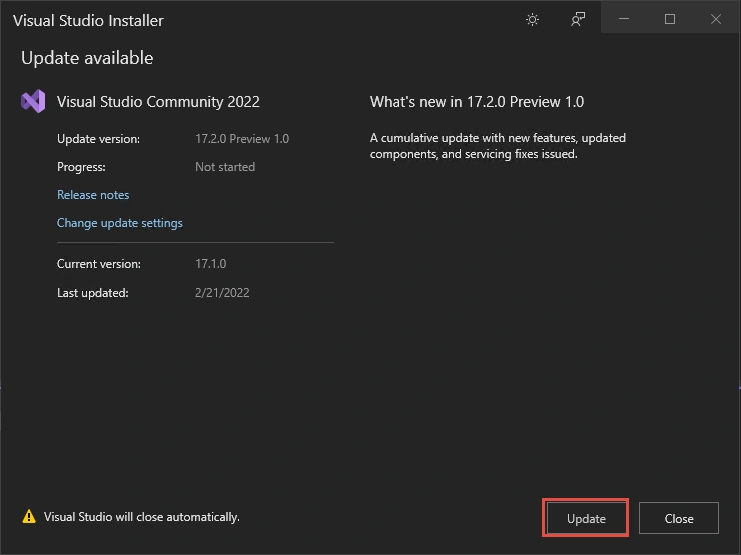Click the last updated date 2/21/2022
This screenshot has height=555, width=741.
(x=222, y=293)
